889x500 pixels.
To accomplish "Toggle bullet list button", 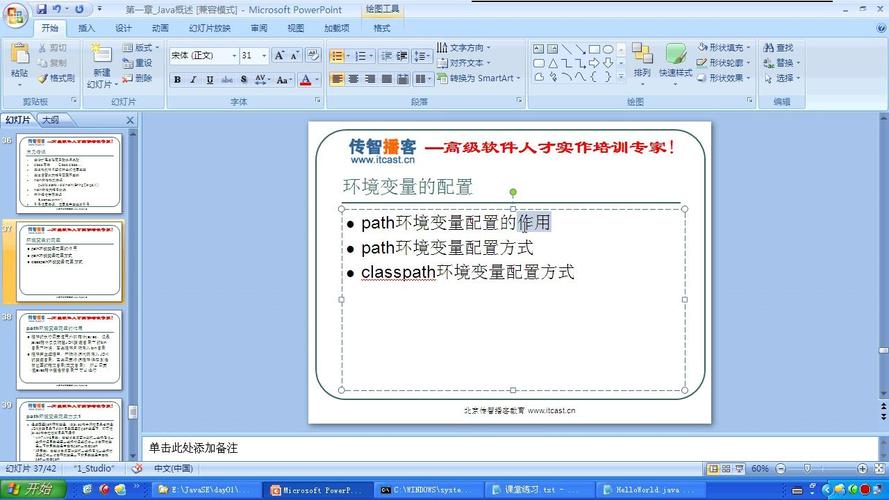I will coord(337,56).
